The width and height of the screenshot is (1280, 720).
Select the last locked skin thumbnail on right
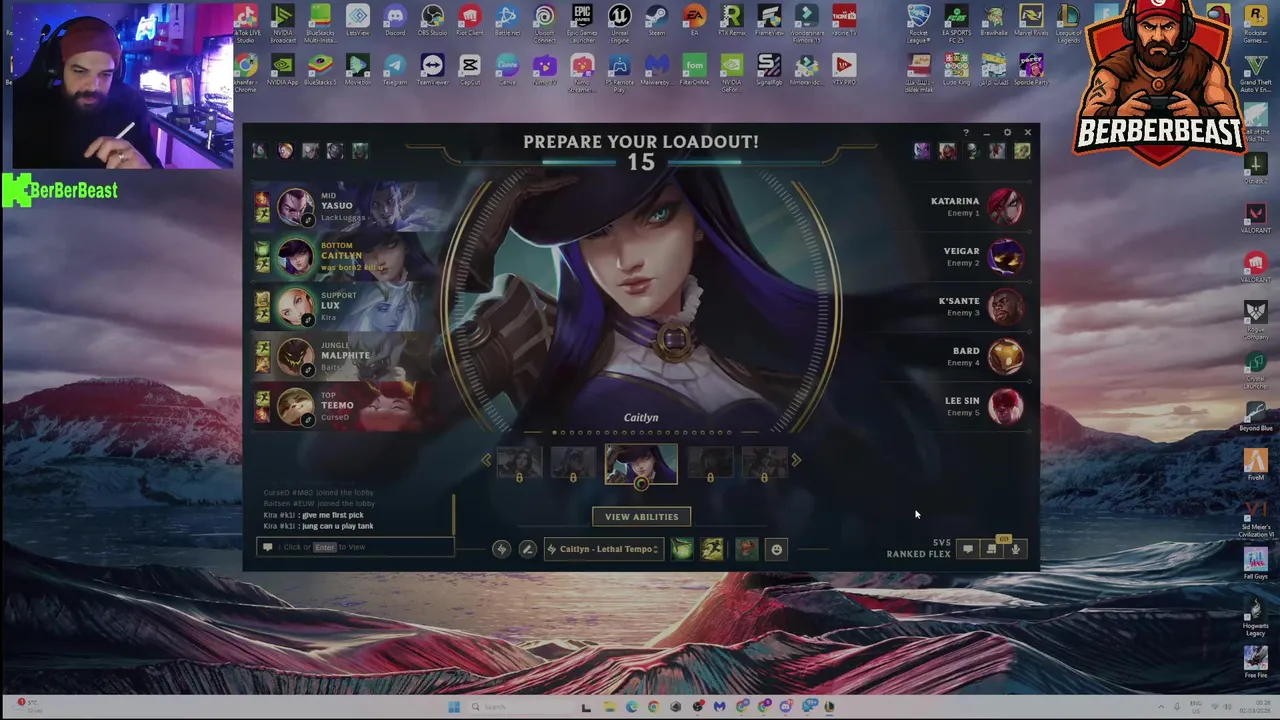click(x=764, y=463)
